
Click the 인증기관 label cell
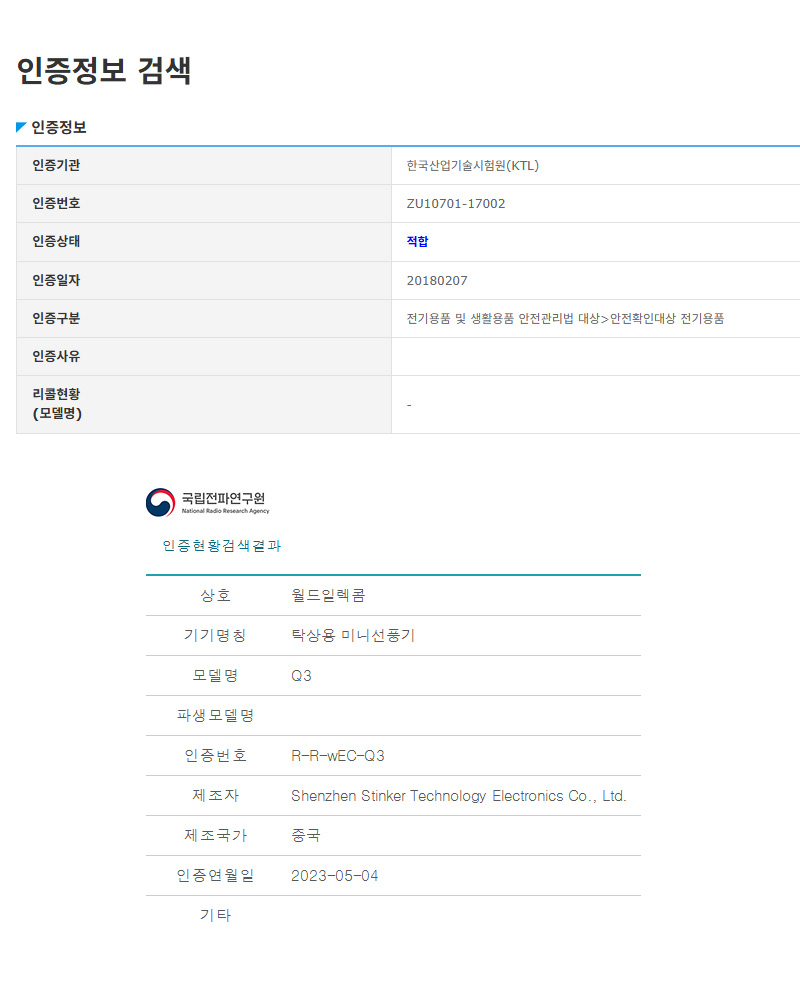coord(204,166)
